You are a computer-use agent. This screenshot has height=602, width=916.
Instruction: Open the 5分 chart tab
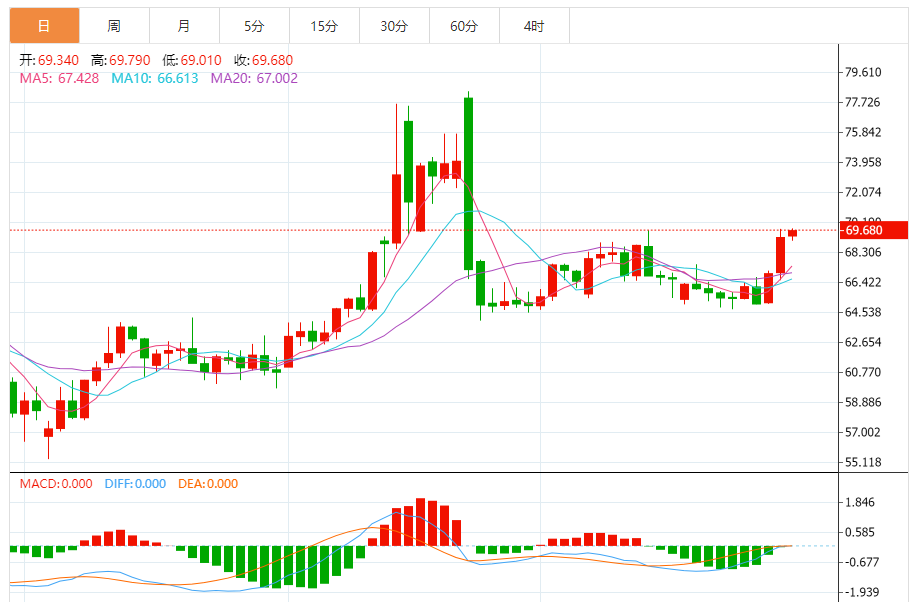tap(255, 26)
